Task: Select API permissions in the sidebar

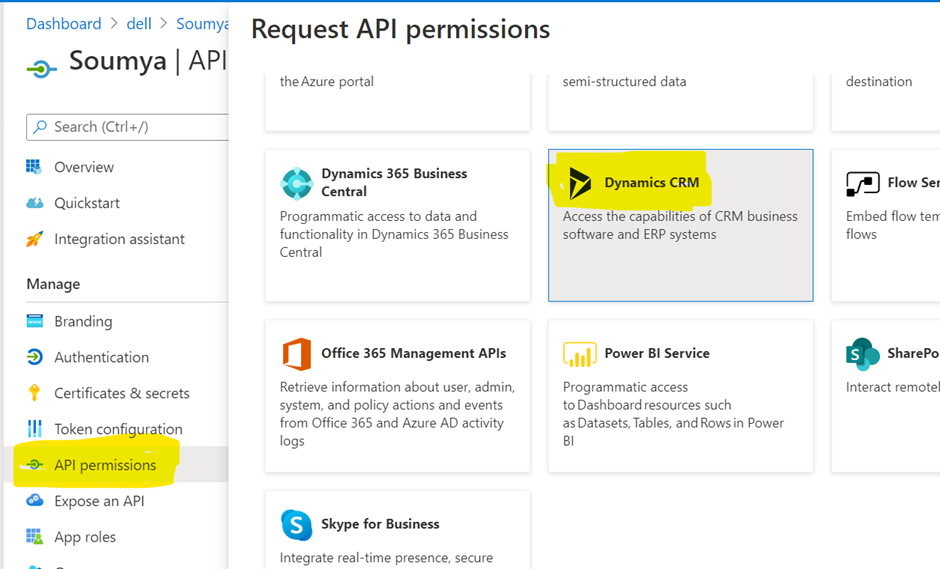Action: tap(105, 465)
